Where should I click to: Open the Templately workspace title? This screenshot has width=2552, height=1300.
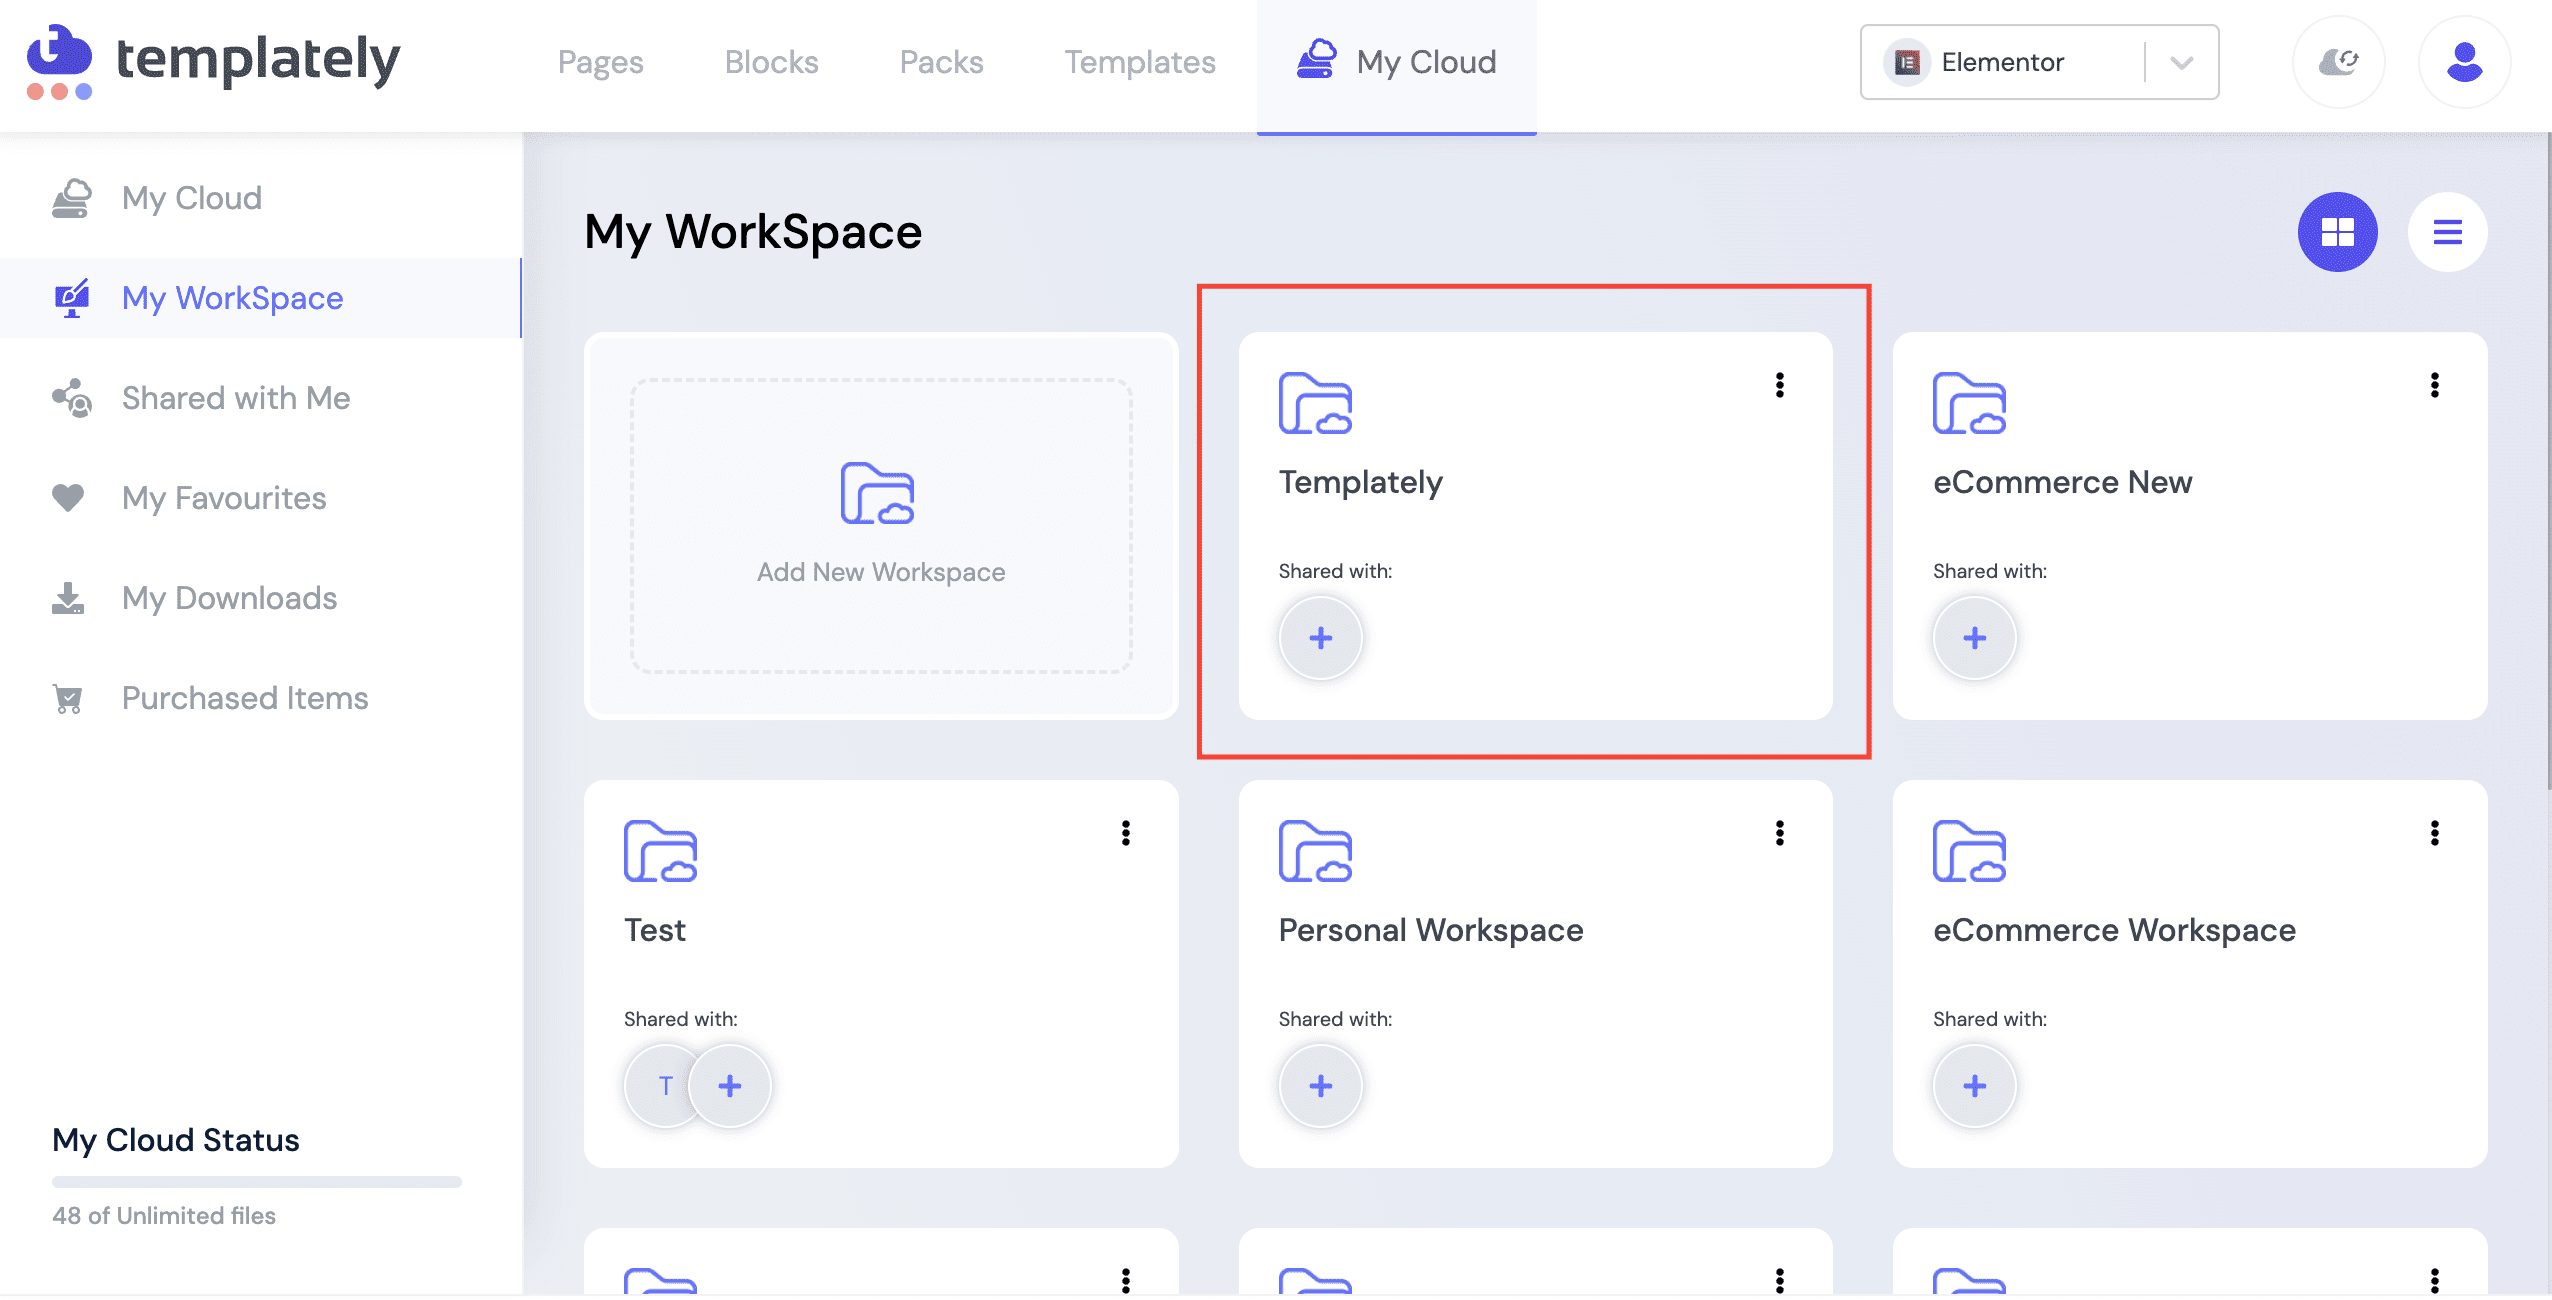pos(1360,482)
